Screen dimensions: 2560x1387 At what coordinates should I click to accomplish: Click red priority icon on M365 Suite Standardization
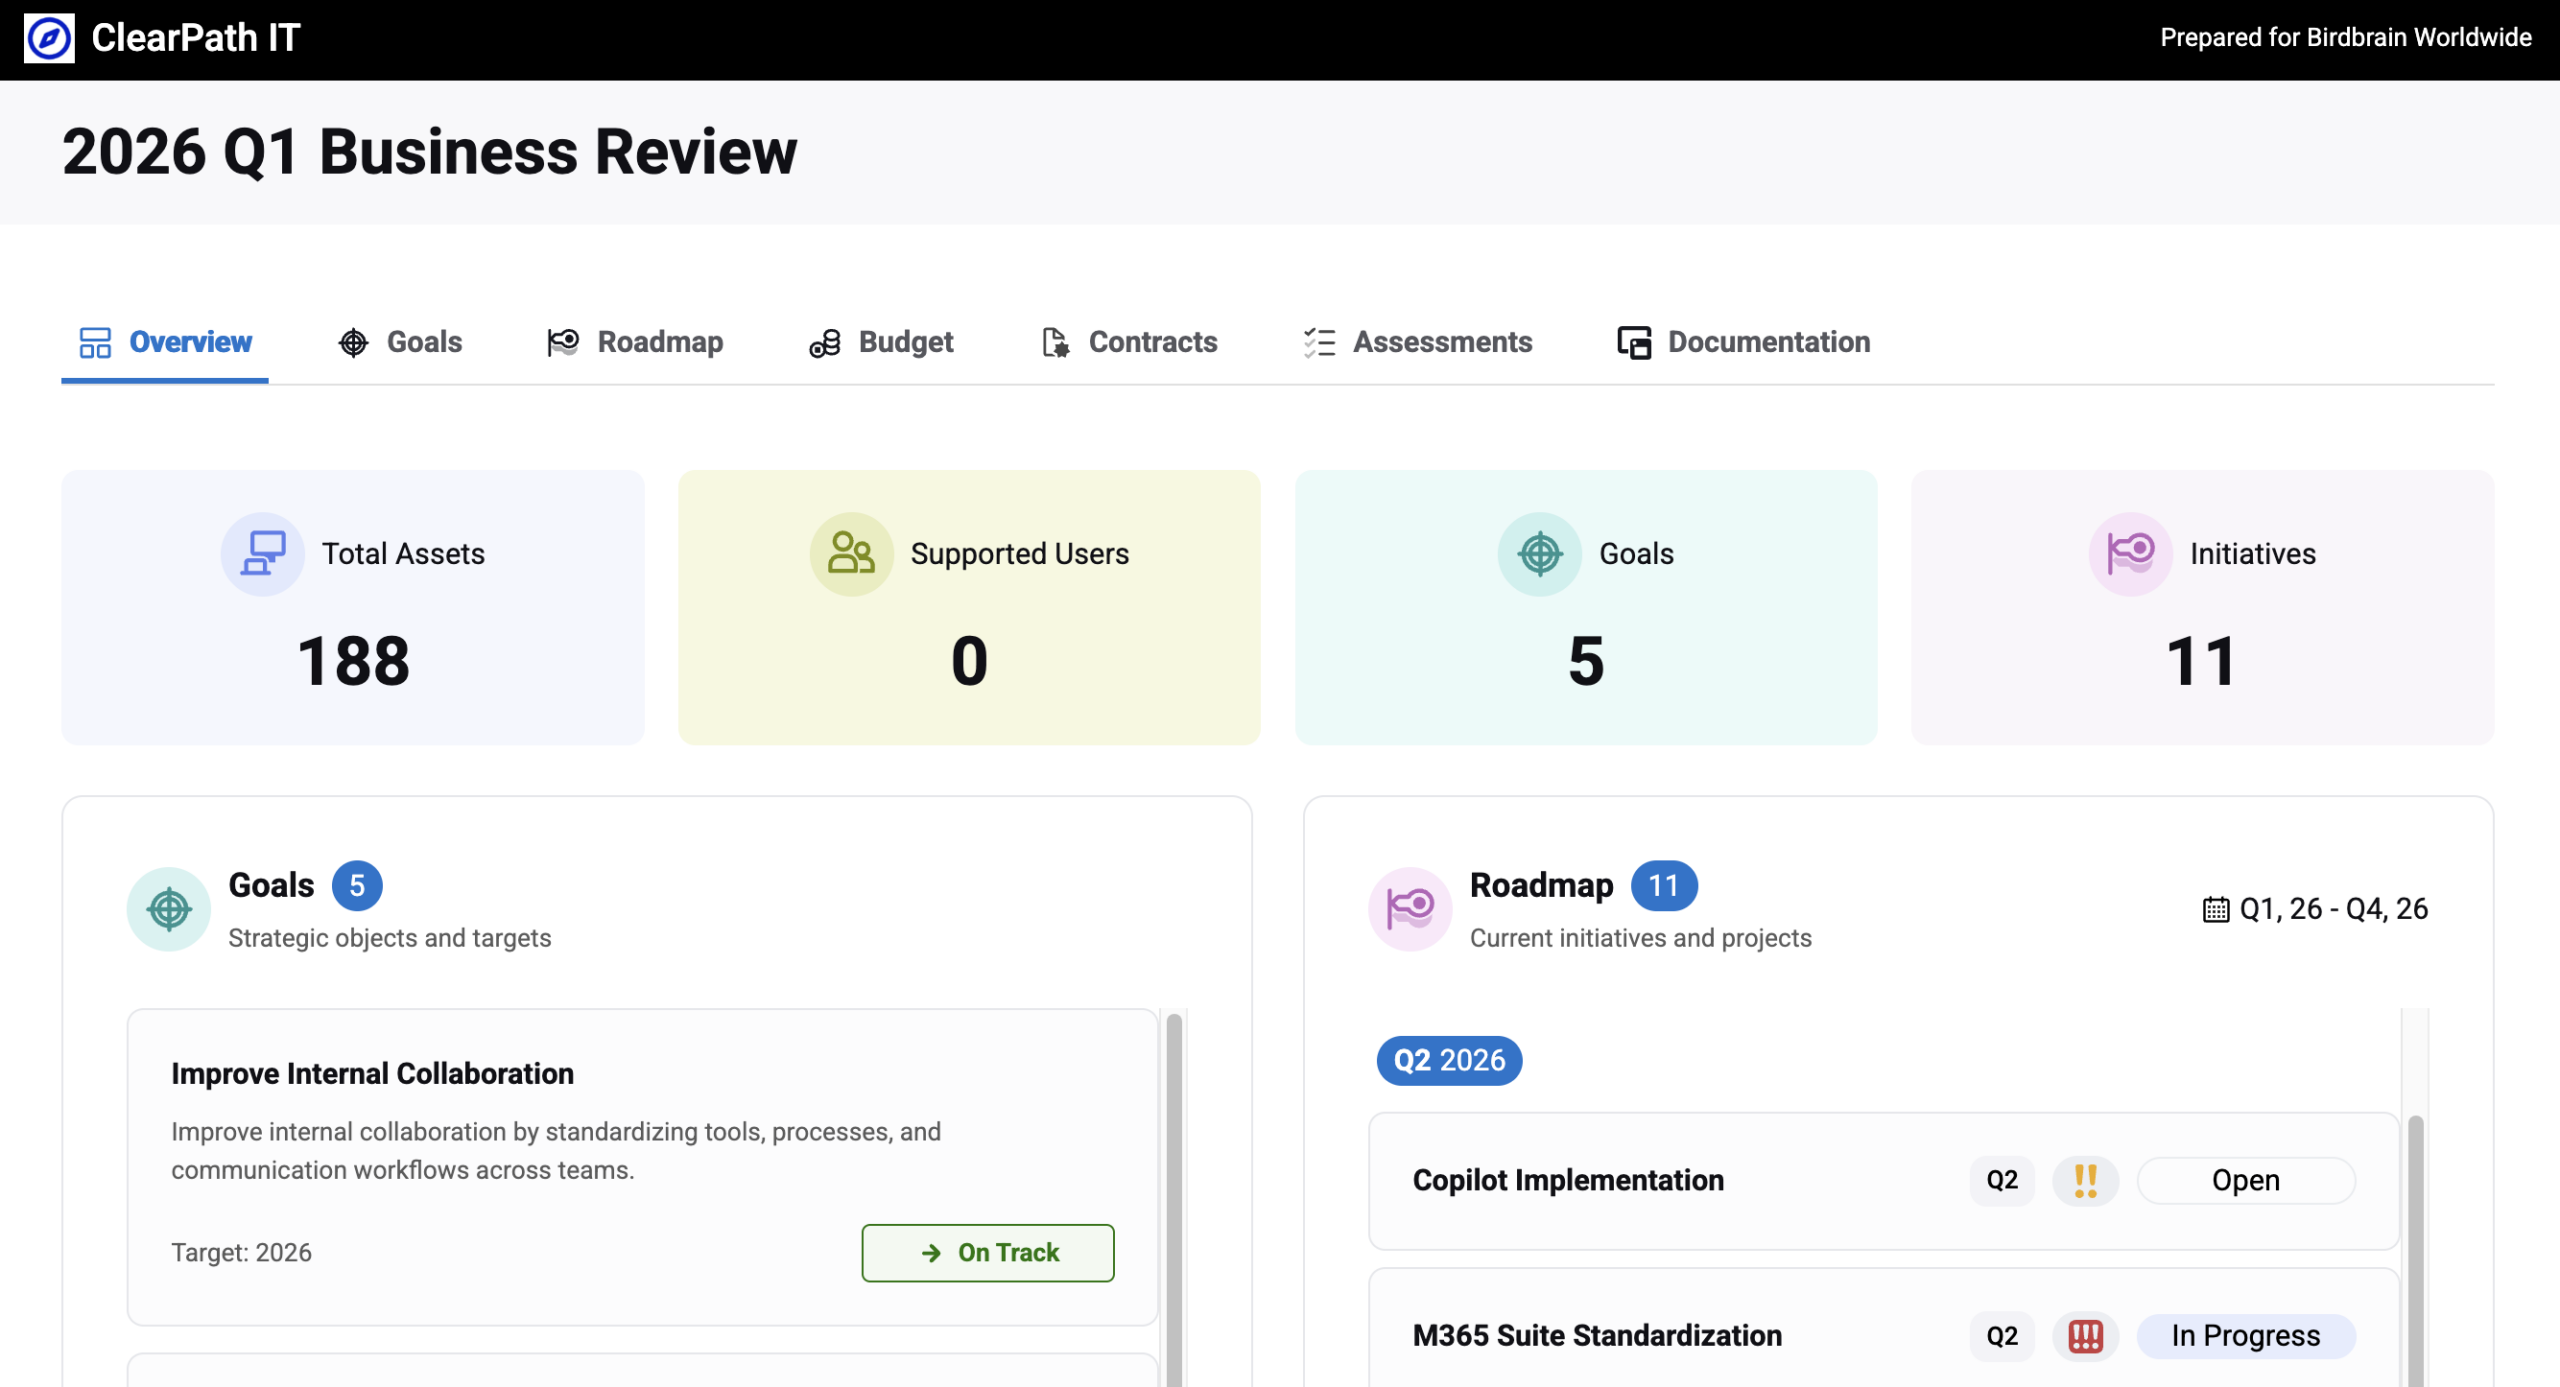[2085, 1336]
